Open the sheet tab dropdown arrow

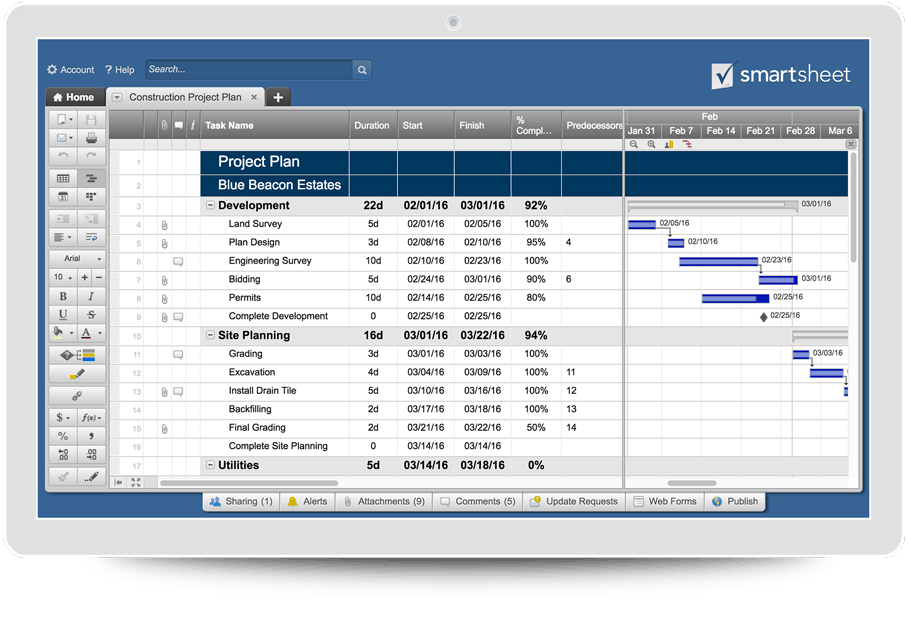pos(117,97)
